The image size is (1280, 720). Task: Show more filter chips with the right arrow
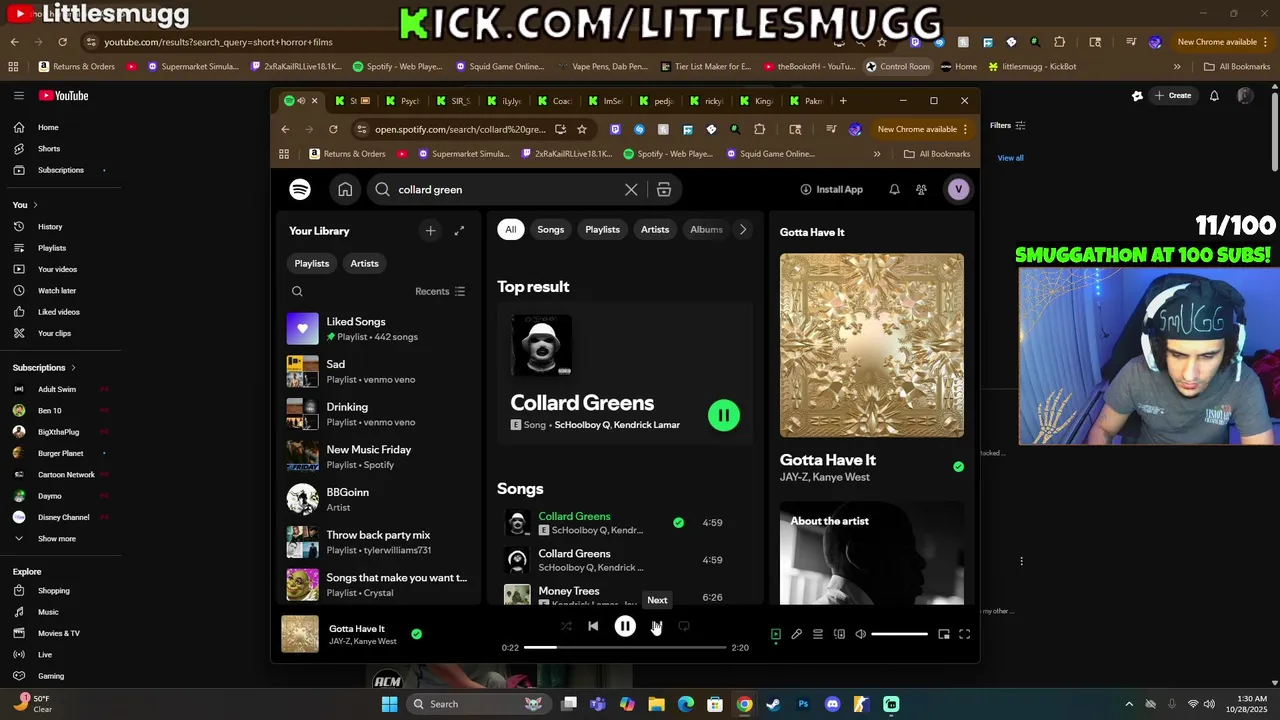742,229
